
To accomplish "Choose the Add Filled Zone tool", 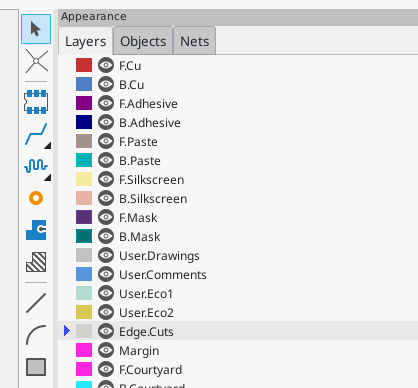I will (36, 230).
